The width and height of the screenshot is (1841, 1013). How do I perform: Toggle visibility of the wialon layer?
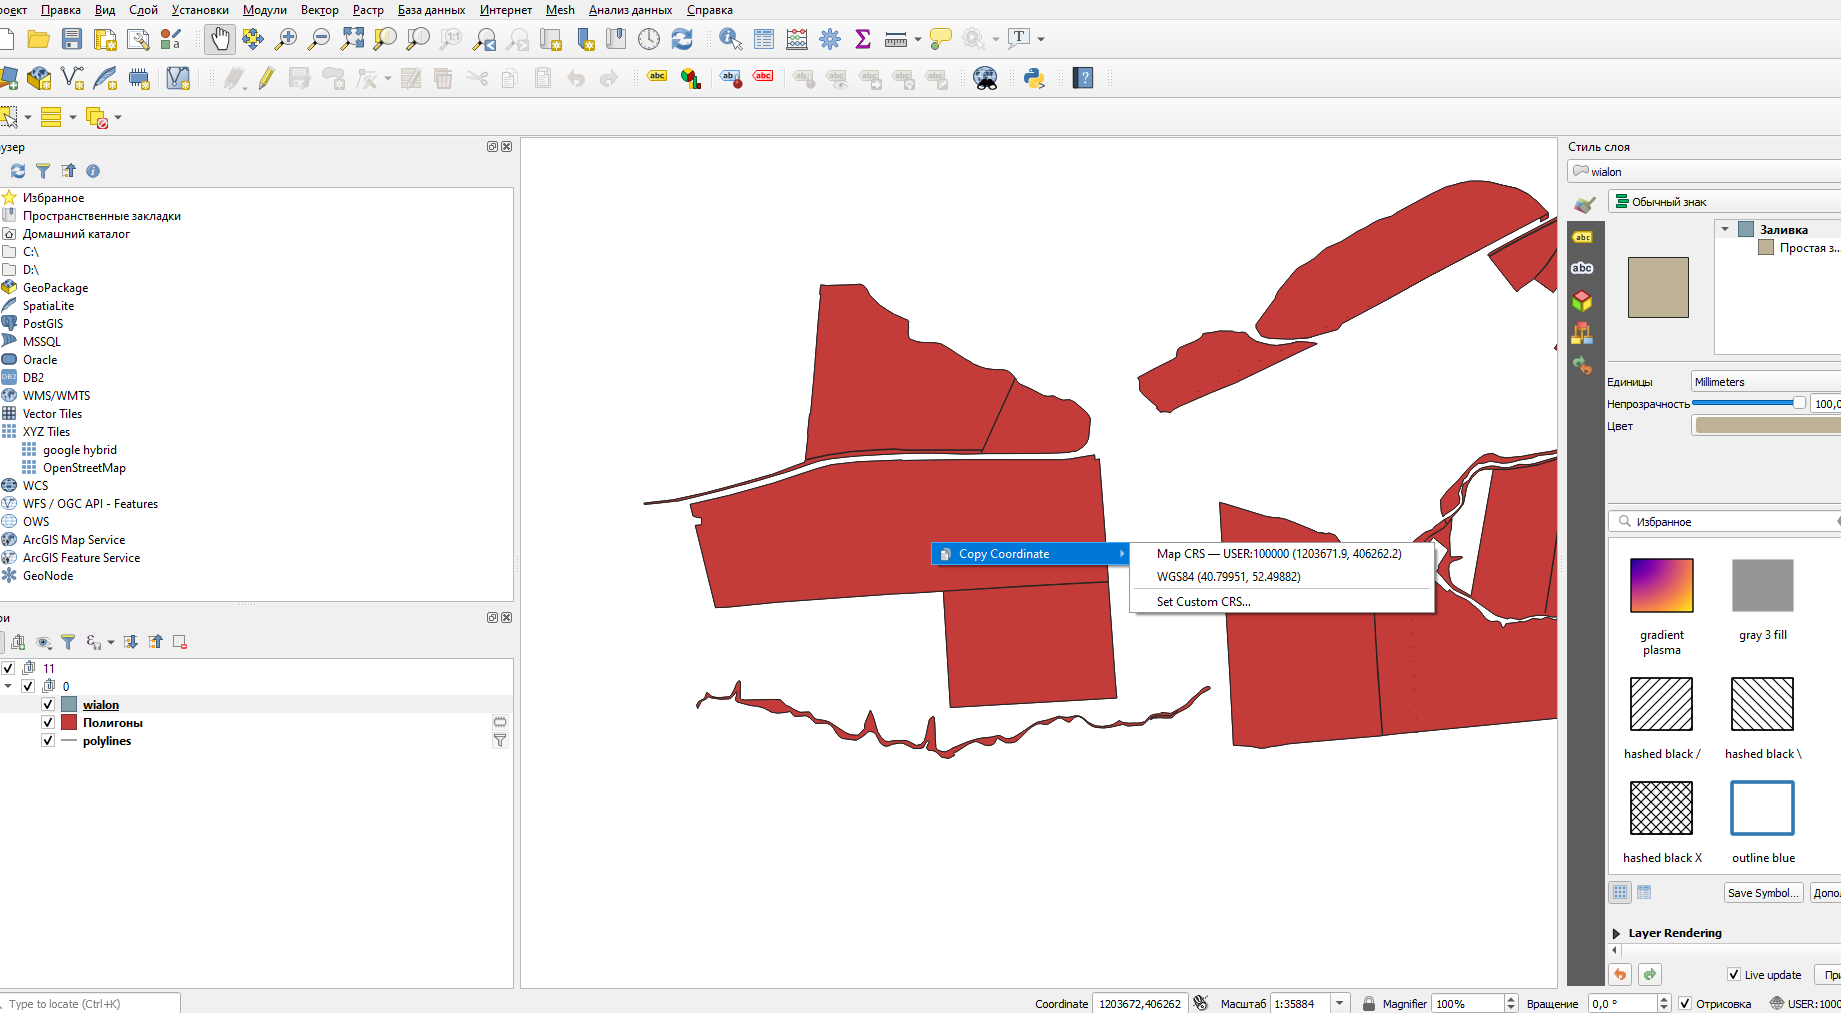point(48,704)
